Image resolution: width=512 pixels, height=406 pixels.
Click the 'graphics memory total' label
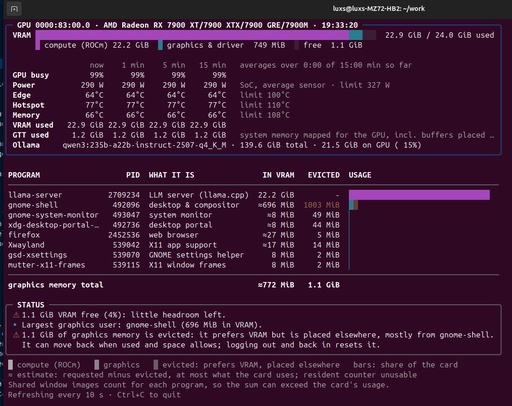56,285
